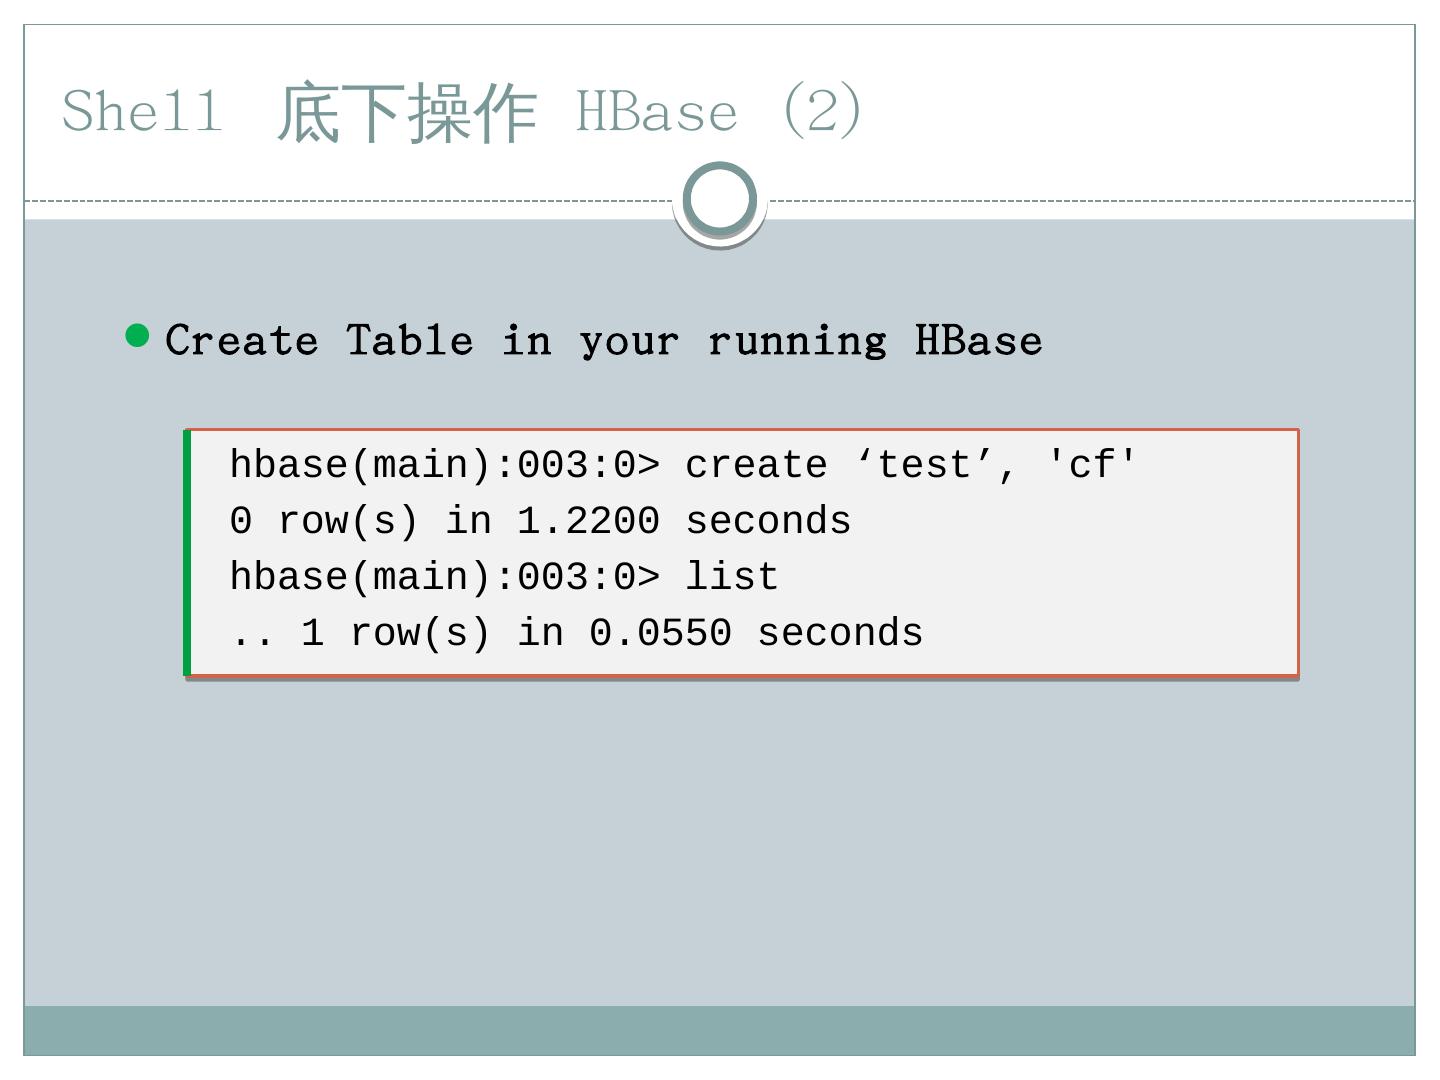Click the "Create Table" words in the bullet
The image size is (1440, 1080).
(x=318, y=341)
